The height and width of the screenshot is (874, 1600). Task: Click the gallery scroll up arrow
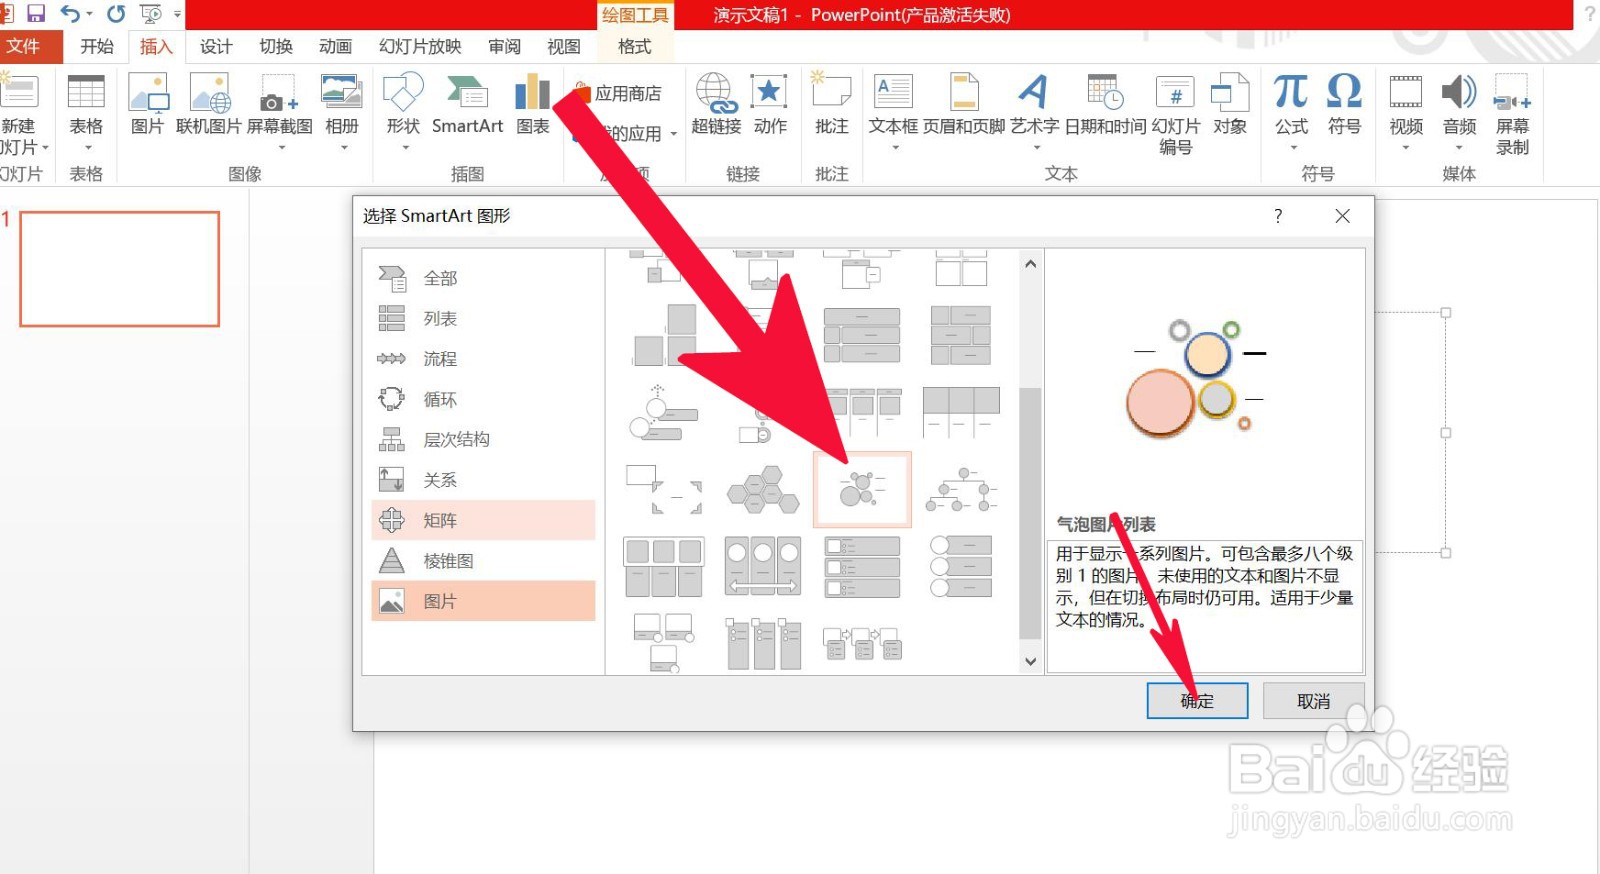tap(1030, 264)
